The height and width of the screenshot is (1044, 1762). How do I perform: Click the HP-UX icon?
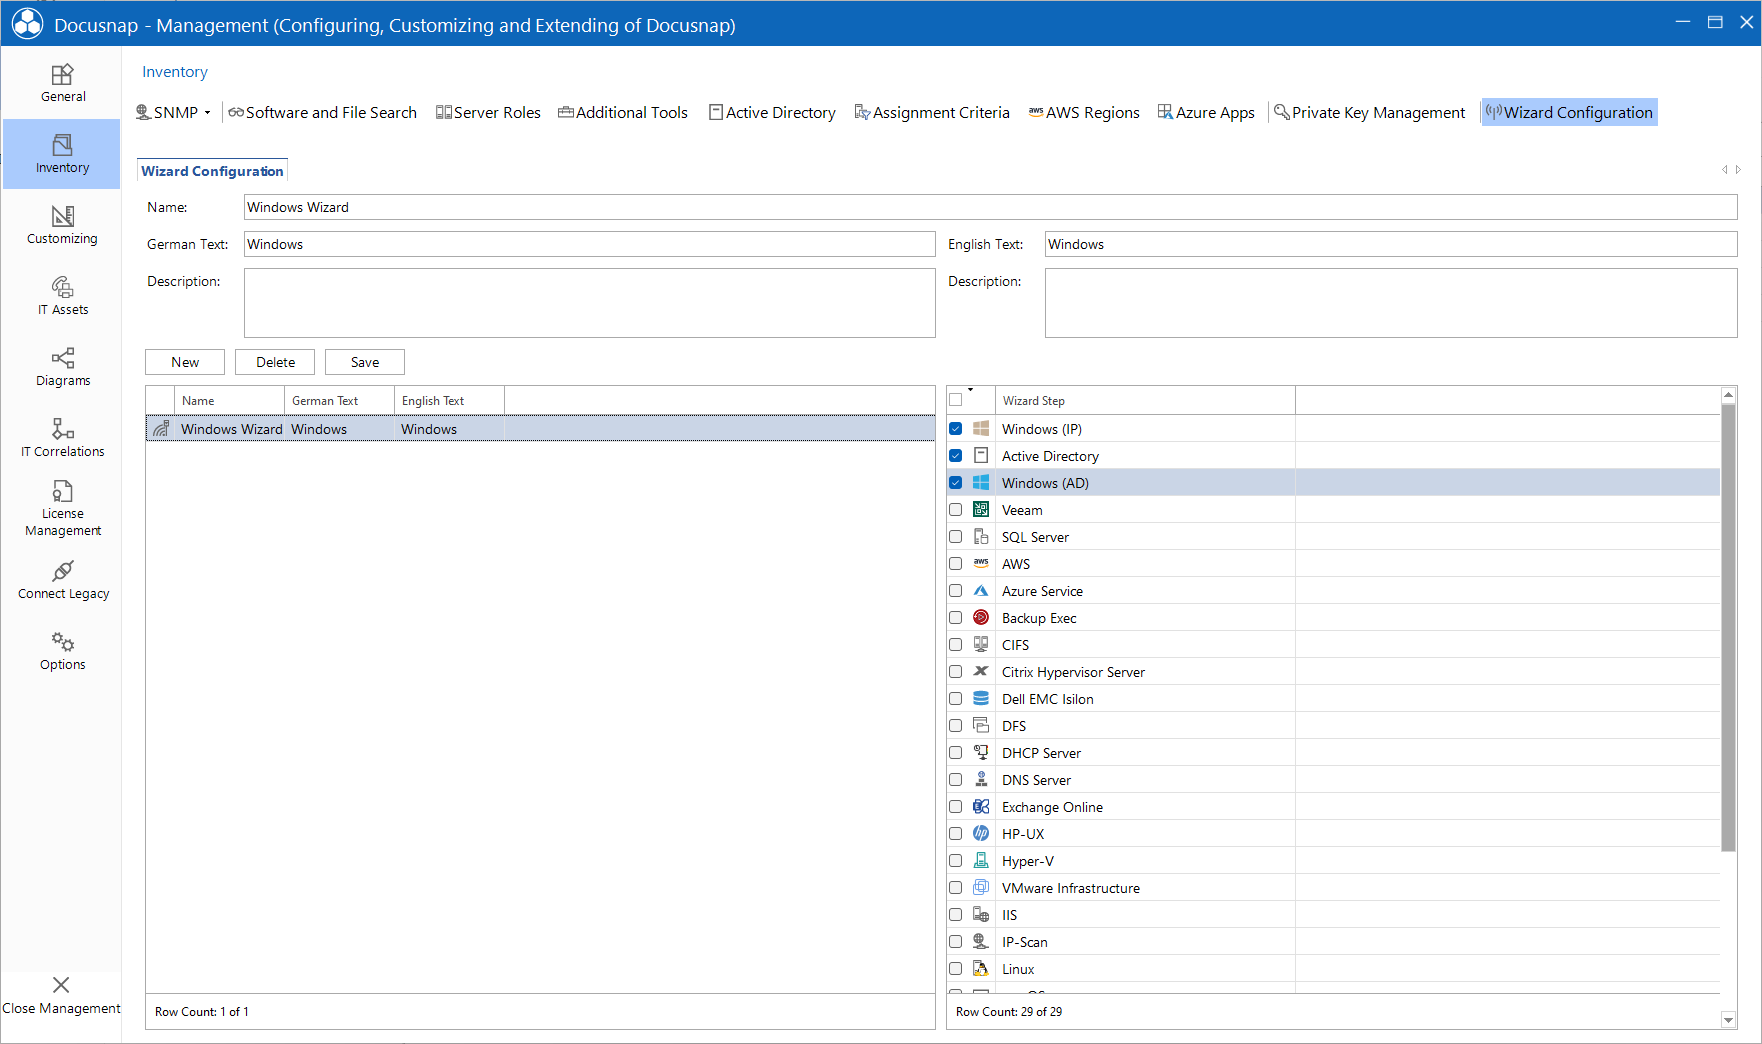pyautogui.click(x=981, y=834)
